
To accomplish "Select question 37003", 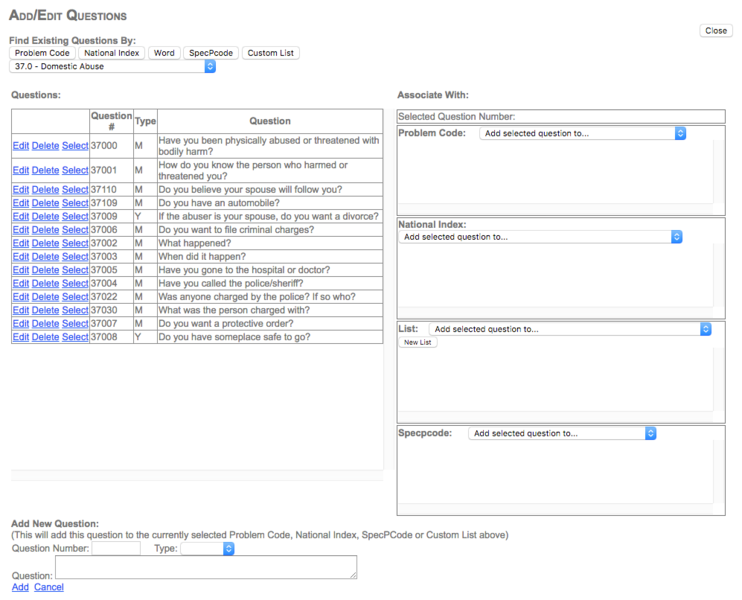I will 75,256.
